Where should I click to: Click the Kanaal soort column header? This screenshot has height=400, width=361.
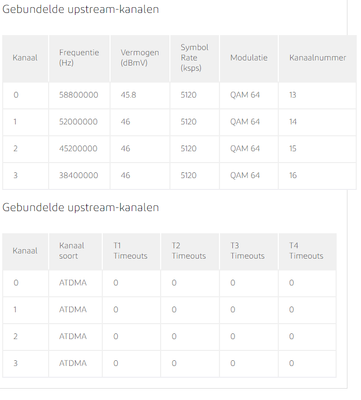75,251
